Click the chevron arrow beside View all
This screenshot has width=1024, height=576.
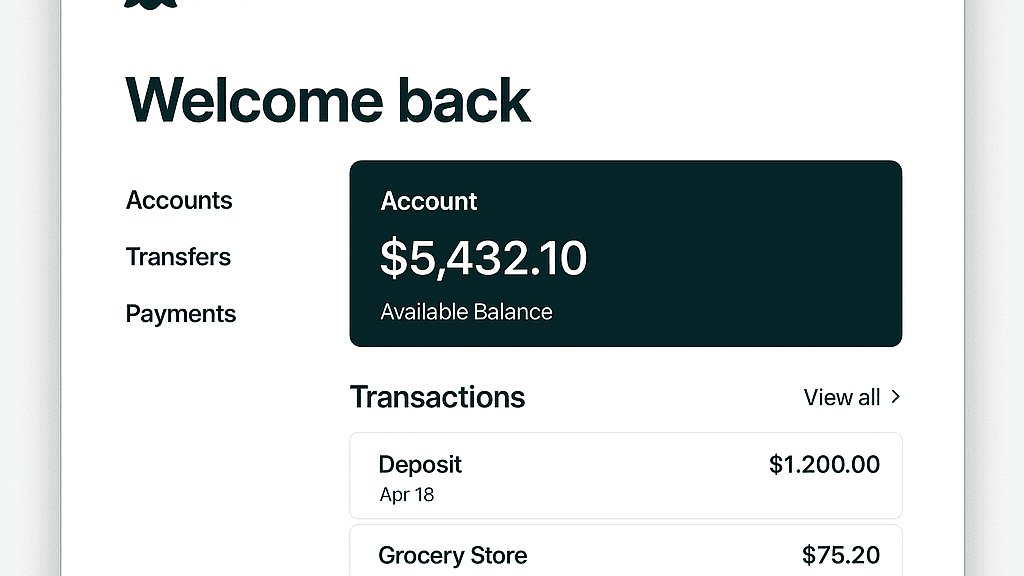coord(895,397)
